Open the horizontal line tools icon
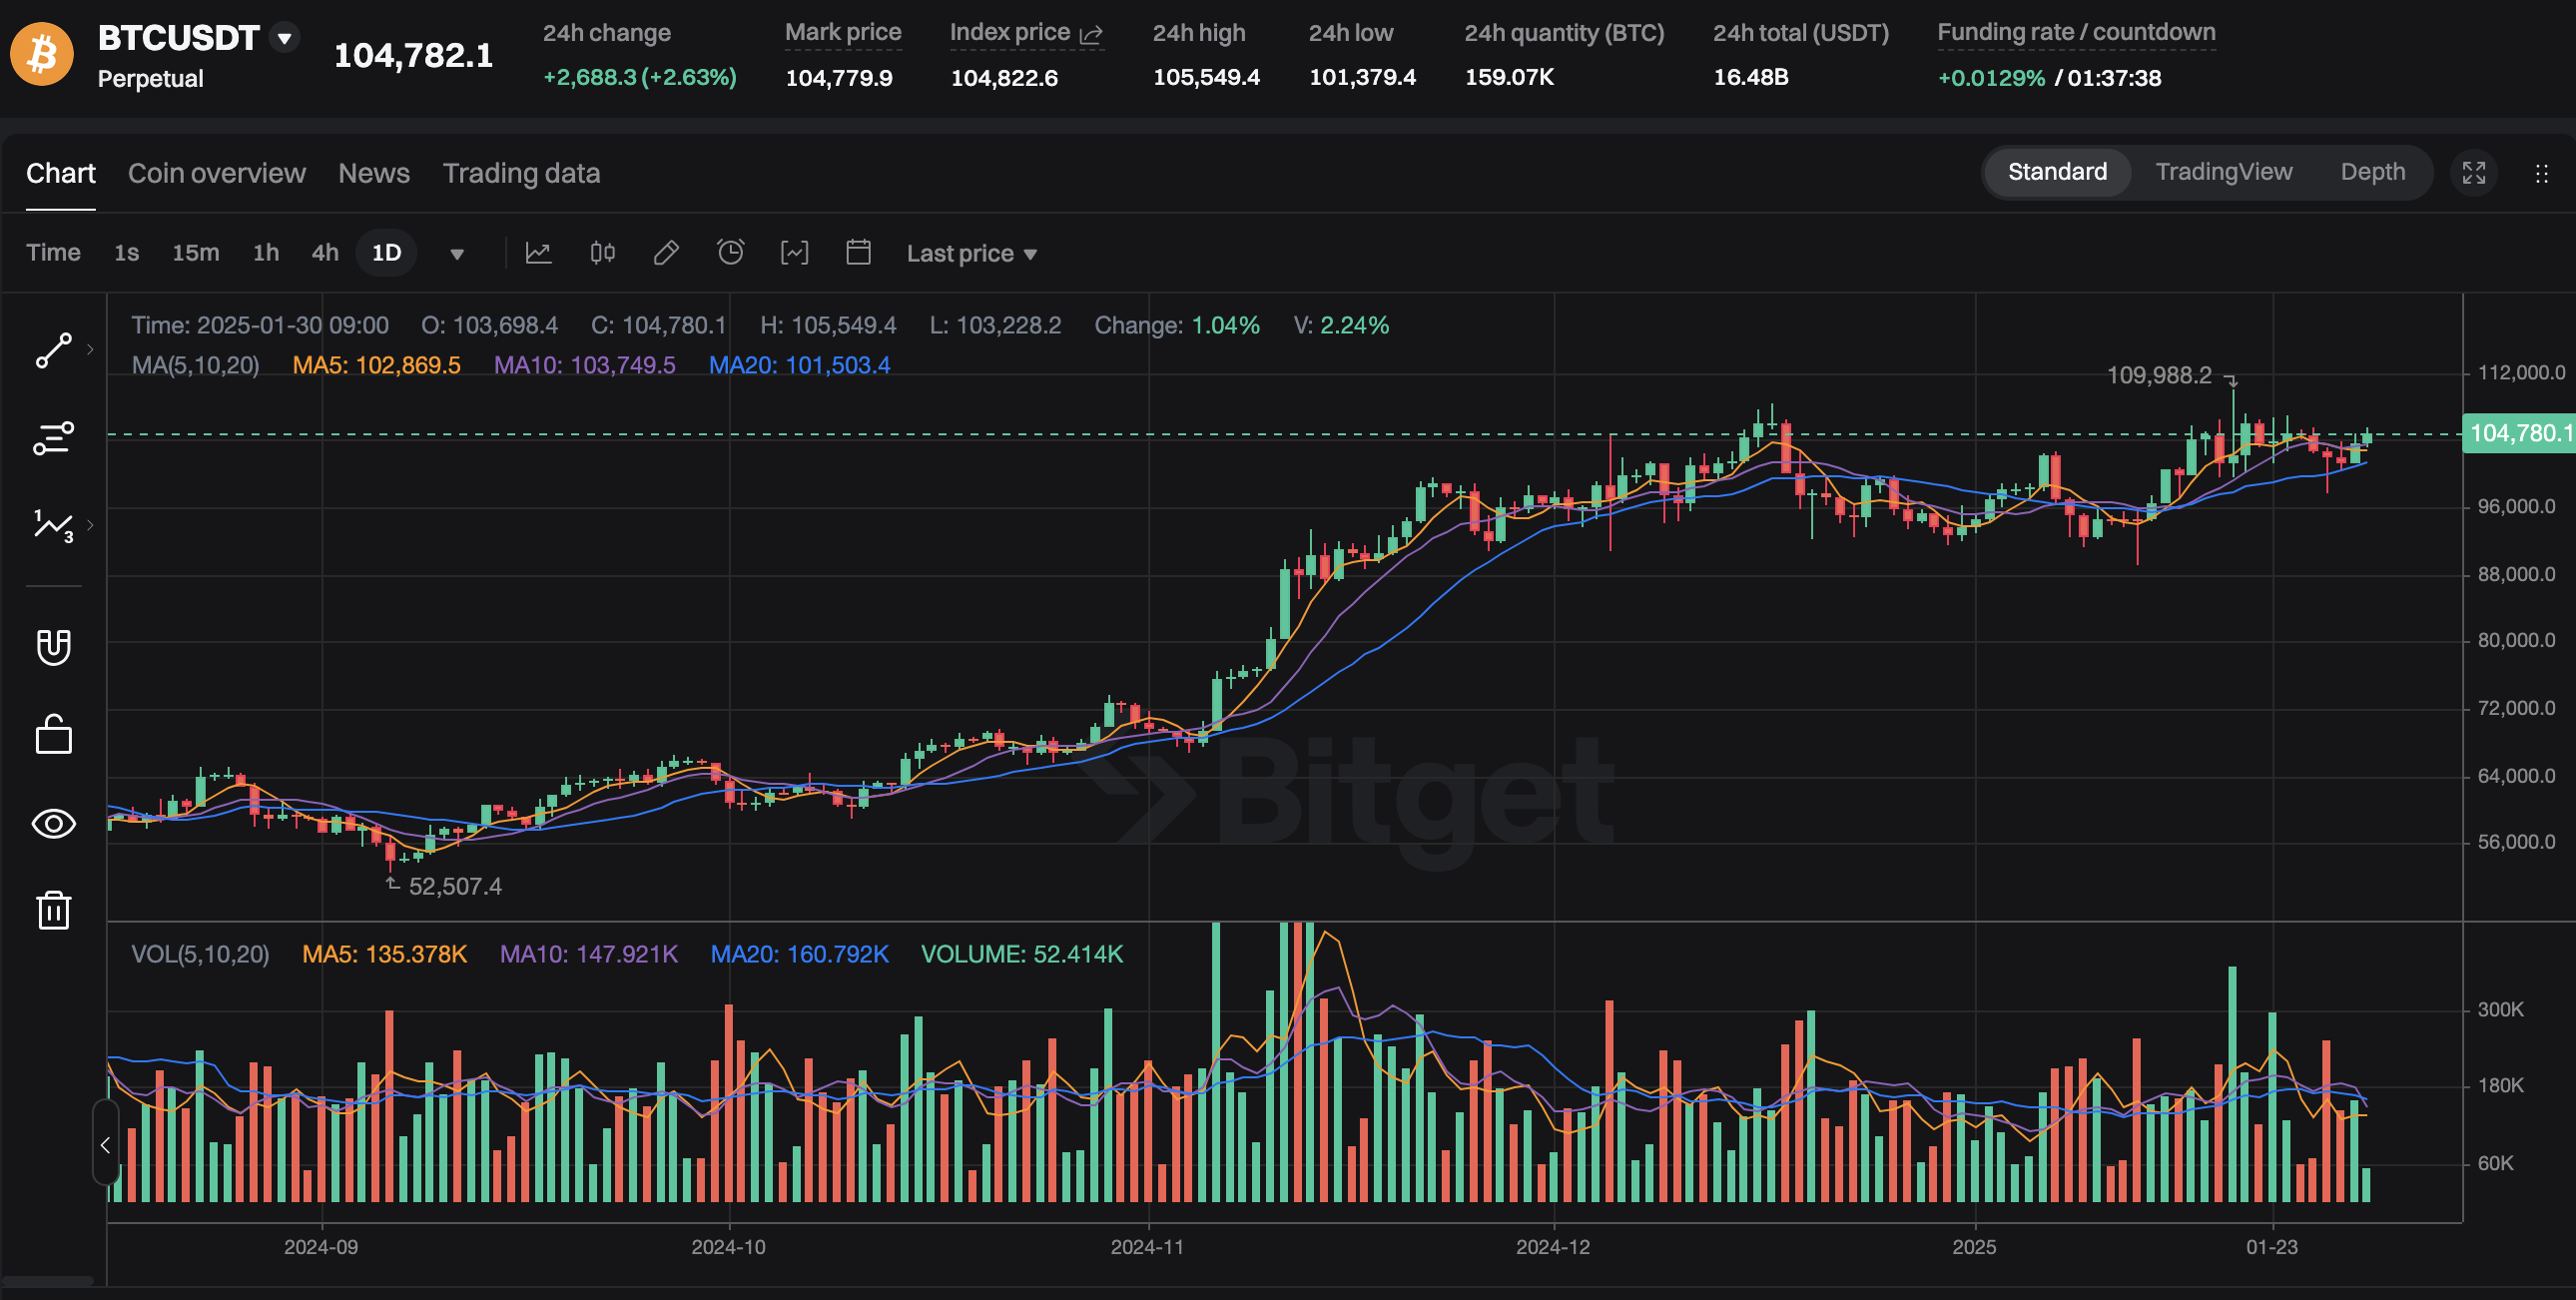Screen dimensions: 2576x1300 click(x=53, y=438)
